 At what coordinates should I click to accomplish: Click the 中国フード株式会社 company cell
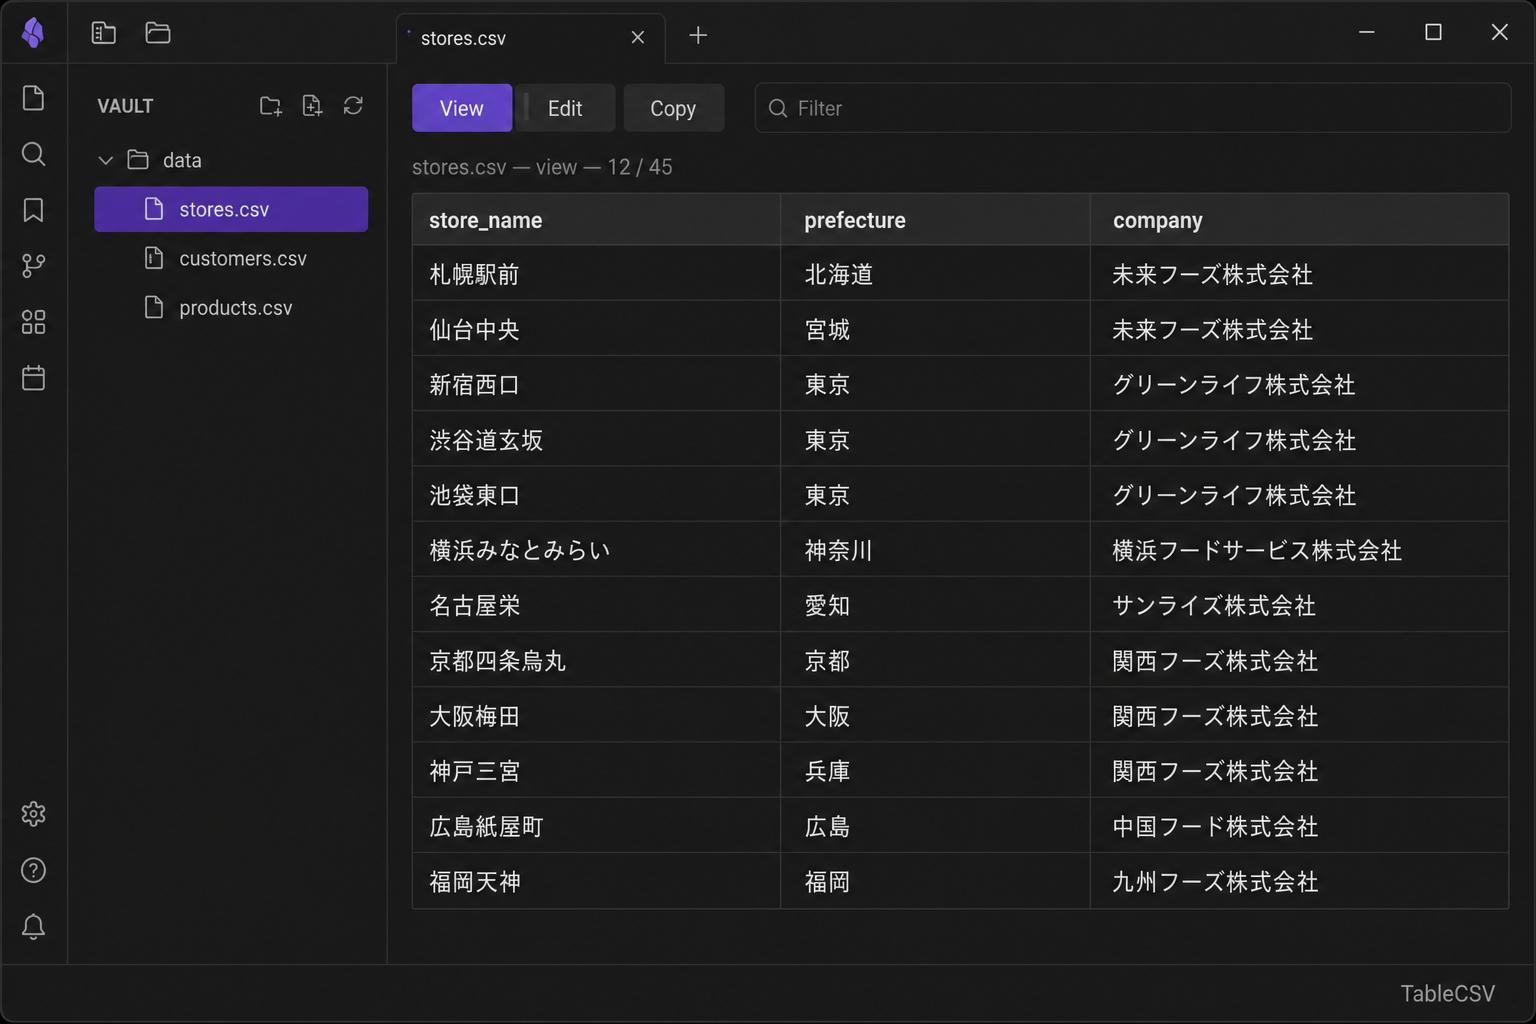[x=1299, y=826]
